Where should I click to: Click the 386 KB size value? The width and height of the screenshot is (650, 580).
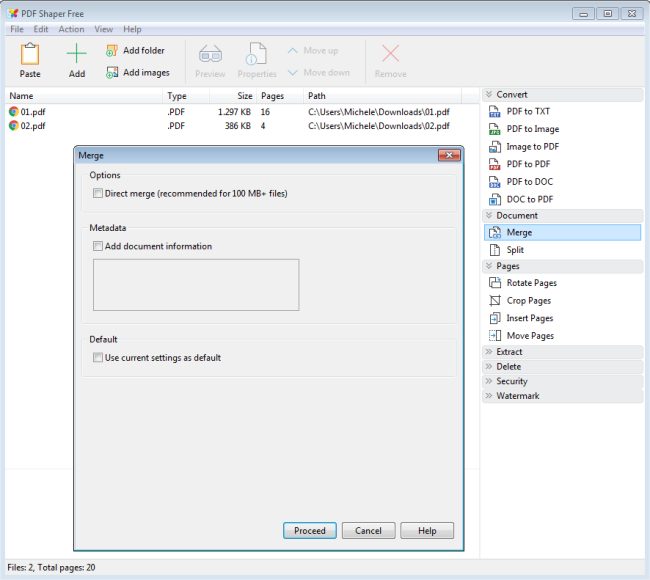(238, 126)
